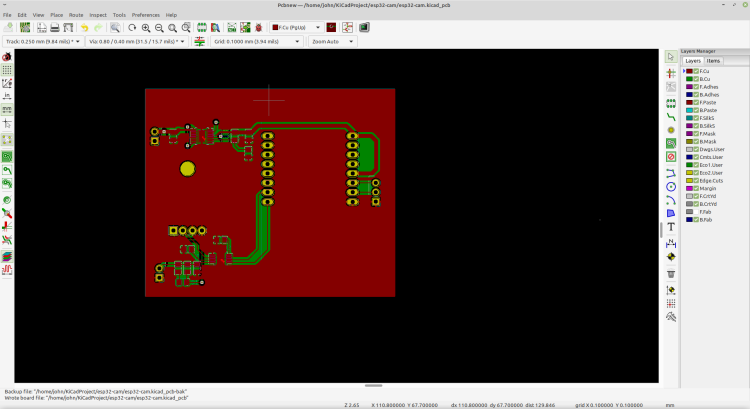Open the Preferences menu
Image resolution: width=750 pixels, height=409 pixels.
click(145, 15)
